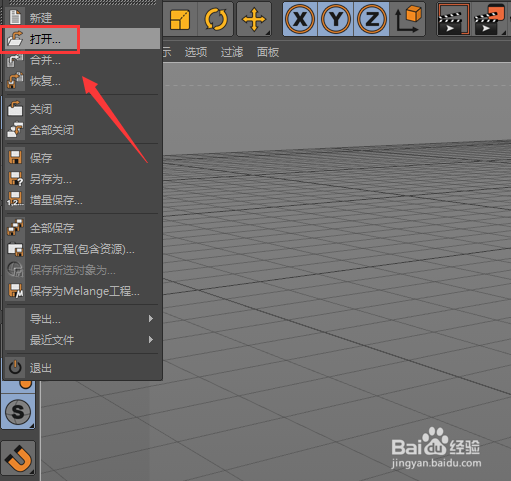Choose 另存为... (Save As) entry

click(82, 179)
